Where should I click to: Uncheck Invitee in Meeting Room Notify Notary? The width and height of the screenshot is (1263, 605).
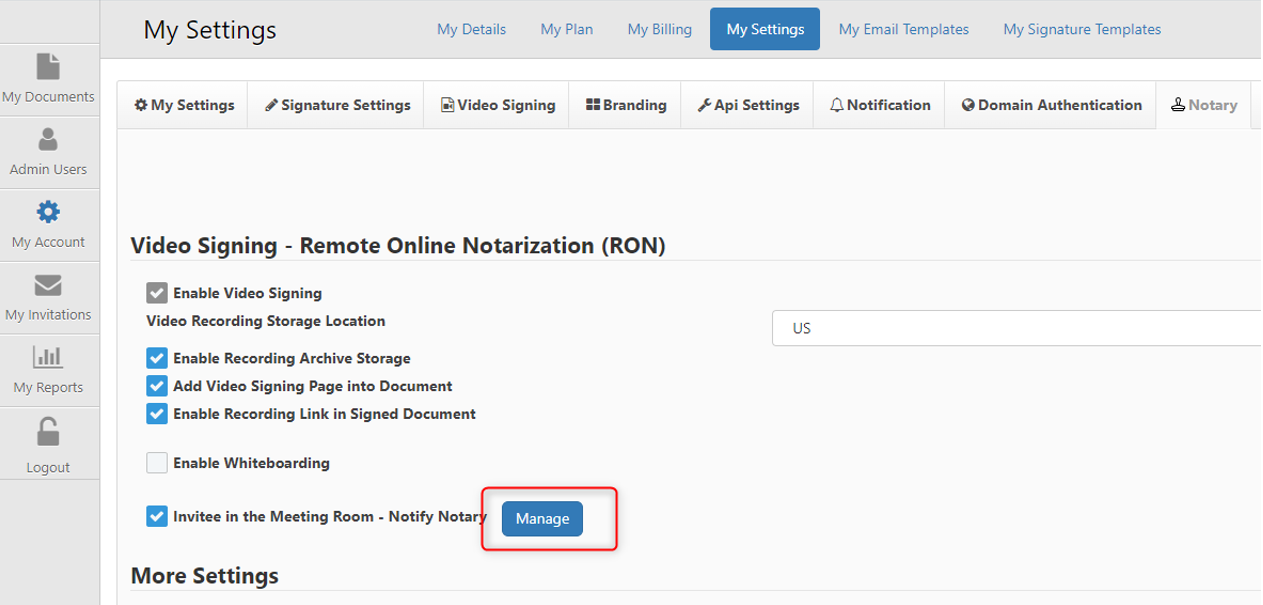click(x=157, y=517)
